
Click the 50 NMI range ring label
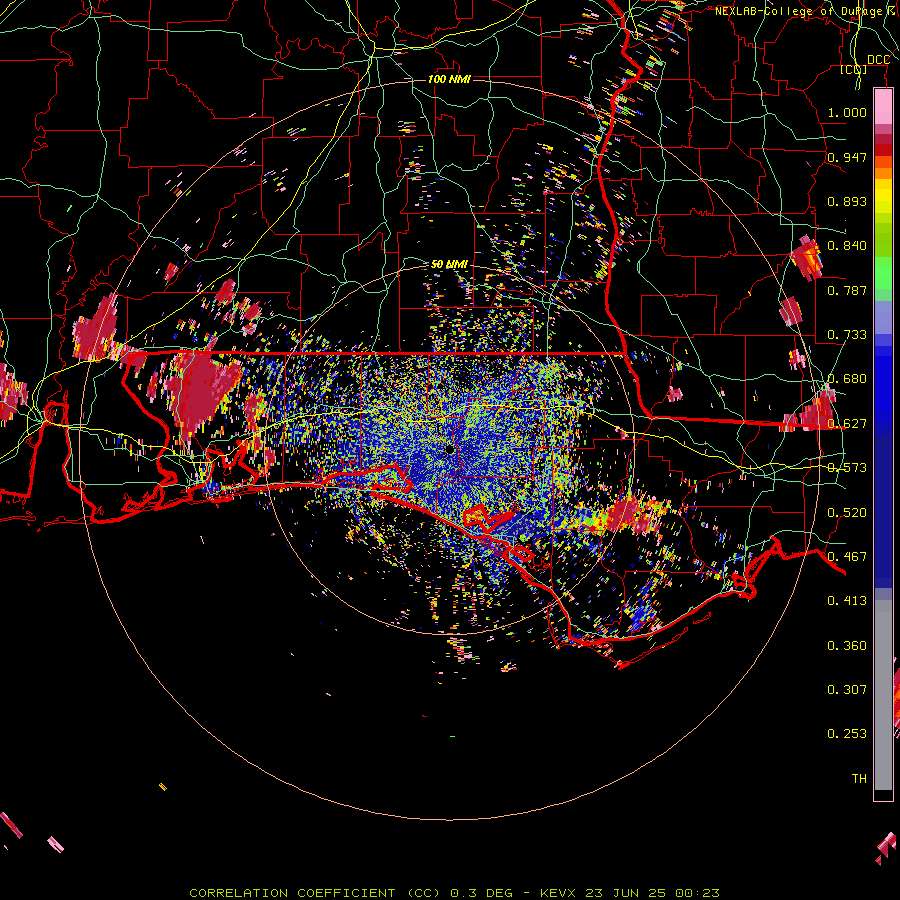click(x=449, y=264)
